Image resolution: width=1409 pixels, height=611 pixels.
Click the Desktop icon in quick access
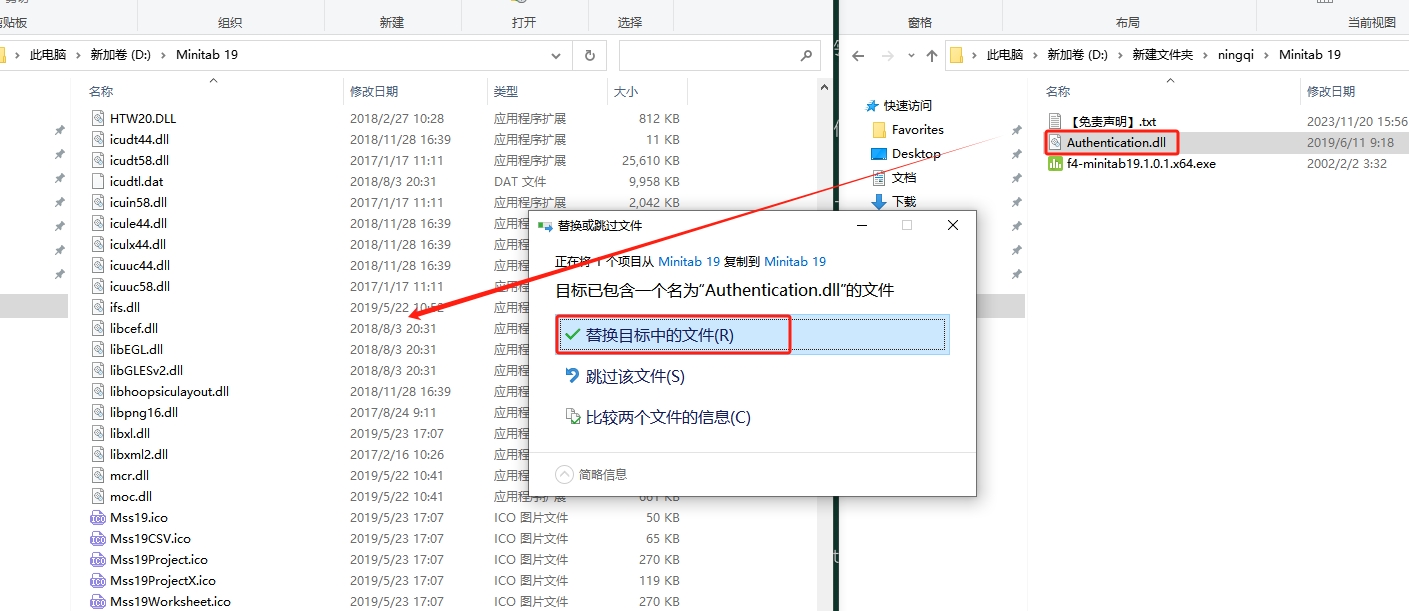coord(879,153)
